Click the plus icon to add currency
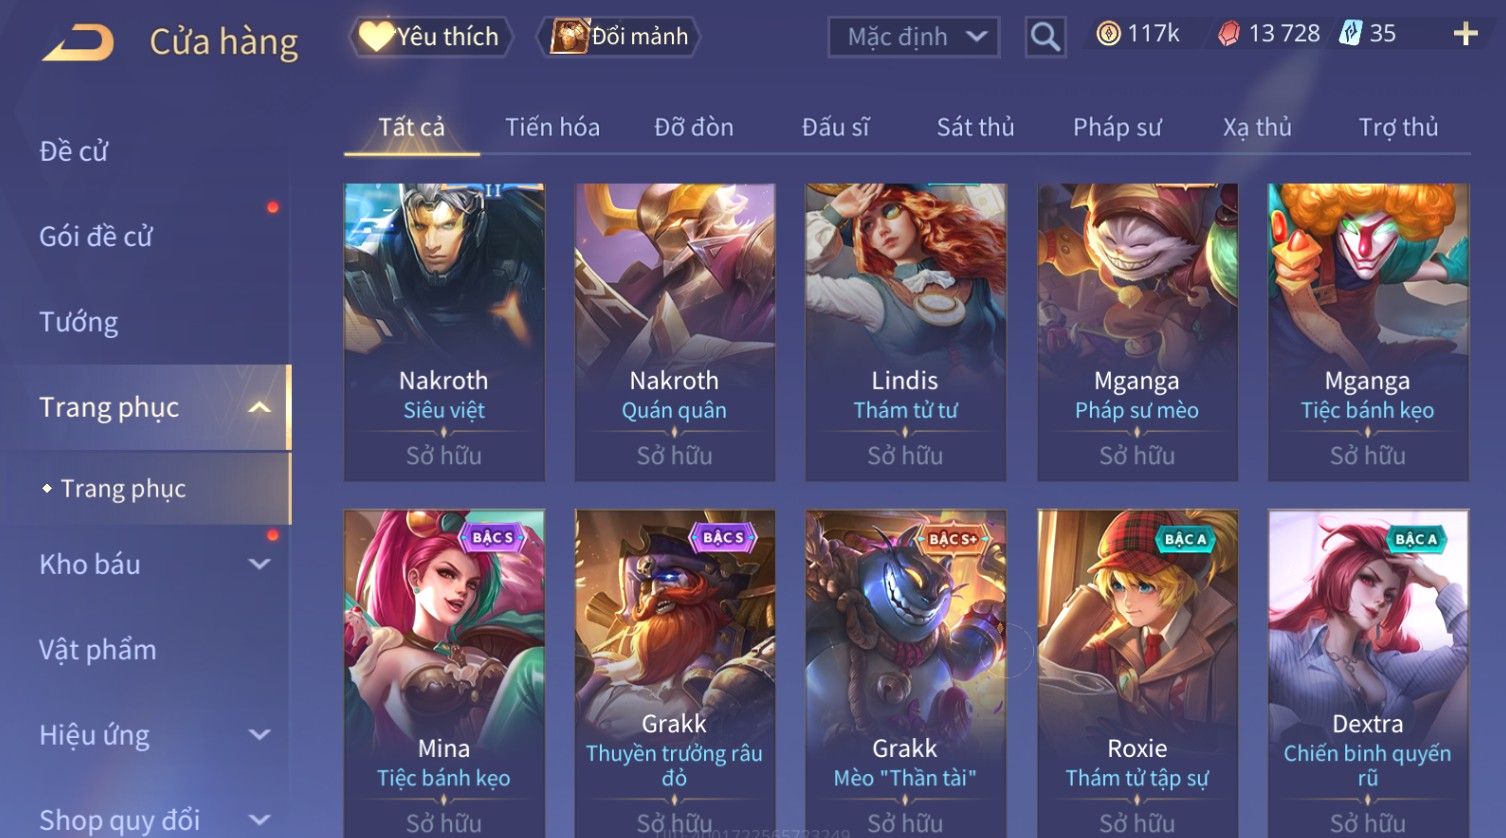 [1465, 34]
